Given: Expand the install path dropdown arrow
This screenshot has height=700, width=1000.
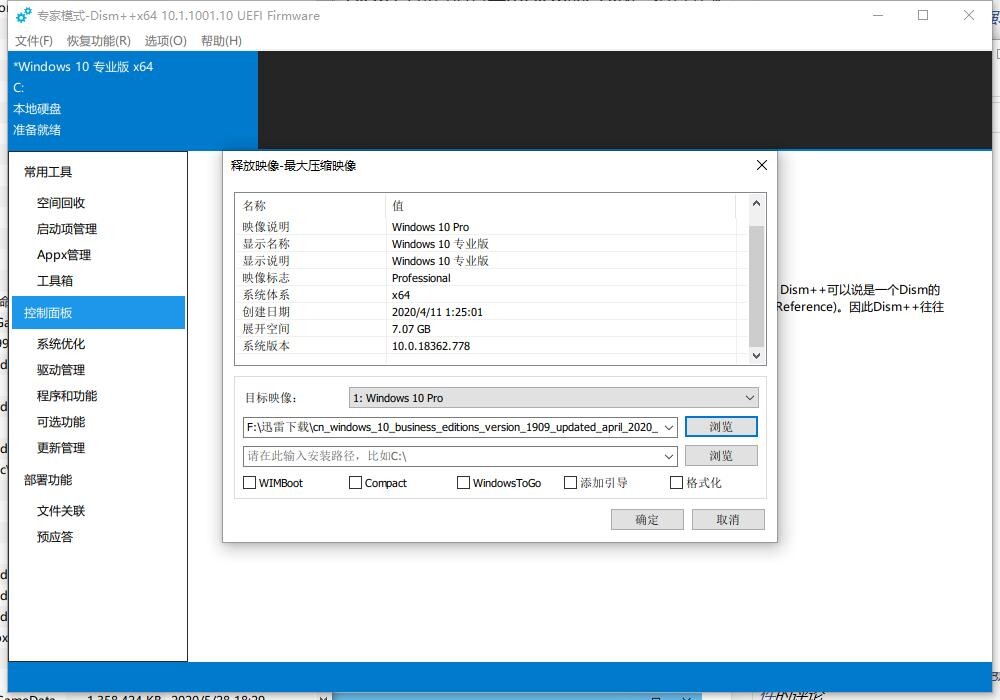Looking at the screenshot, I should [669, 456].
